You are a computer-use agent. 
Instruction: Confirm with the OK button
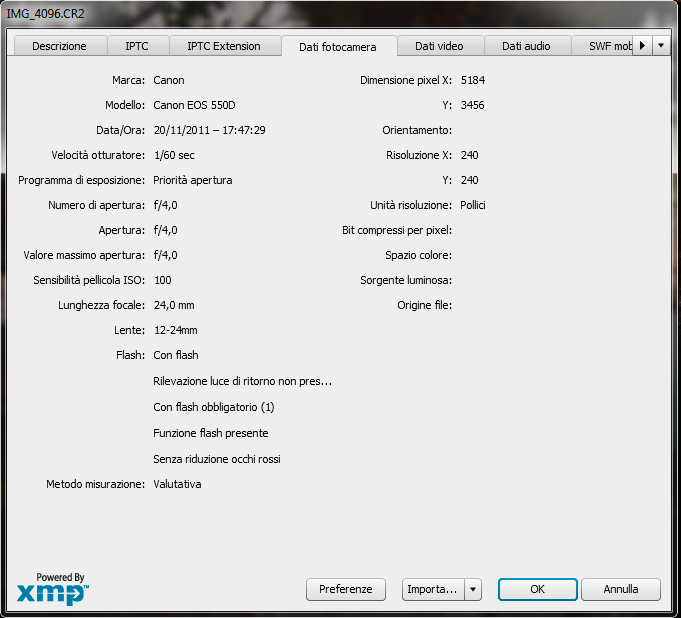[537, 589]
